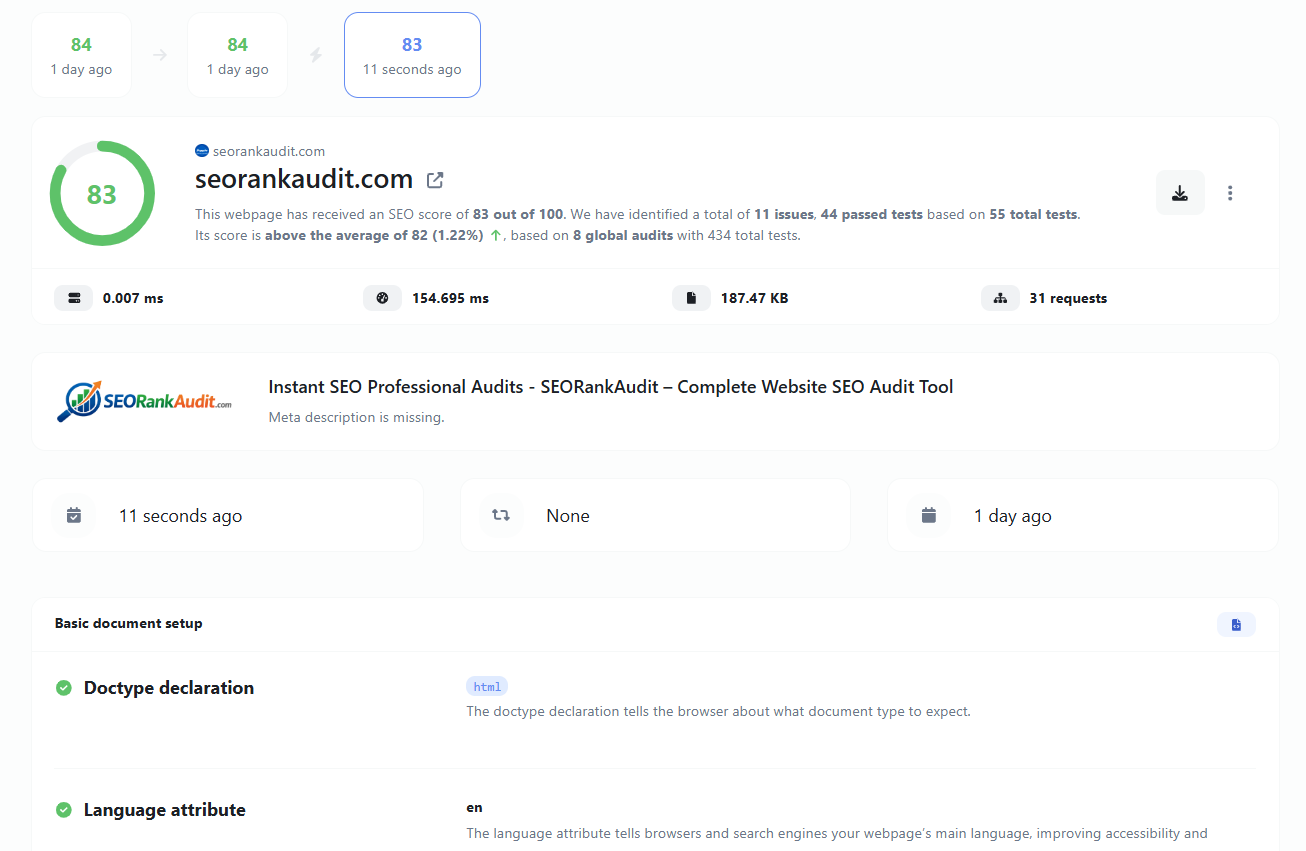Click the html badge under Doctype declaration
This screenshot has width=1306, height=851.
click(x=487, y=686)
